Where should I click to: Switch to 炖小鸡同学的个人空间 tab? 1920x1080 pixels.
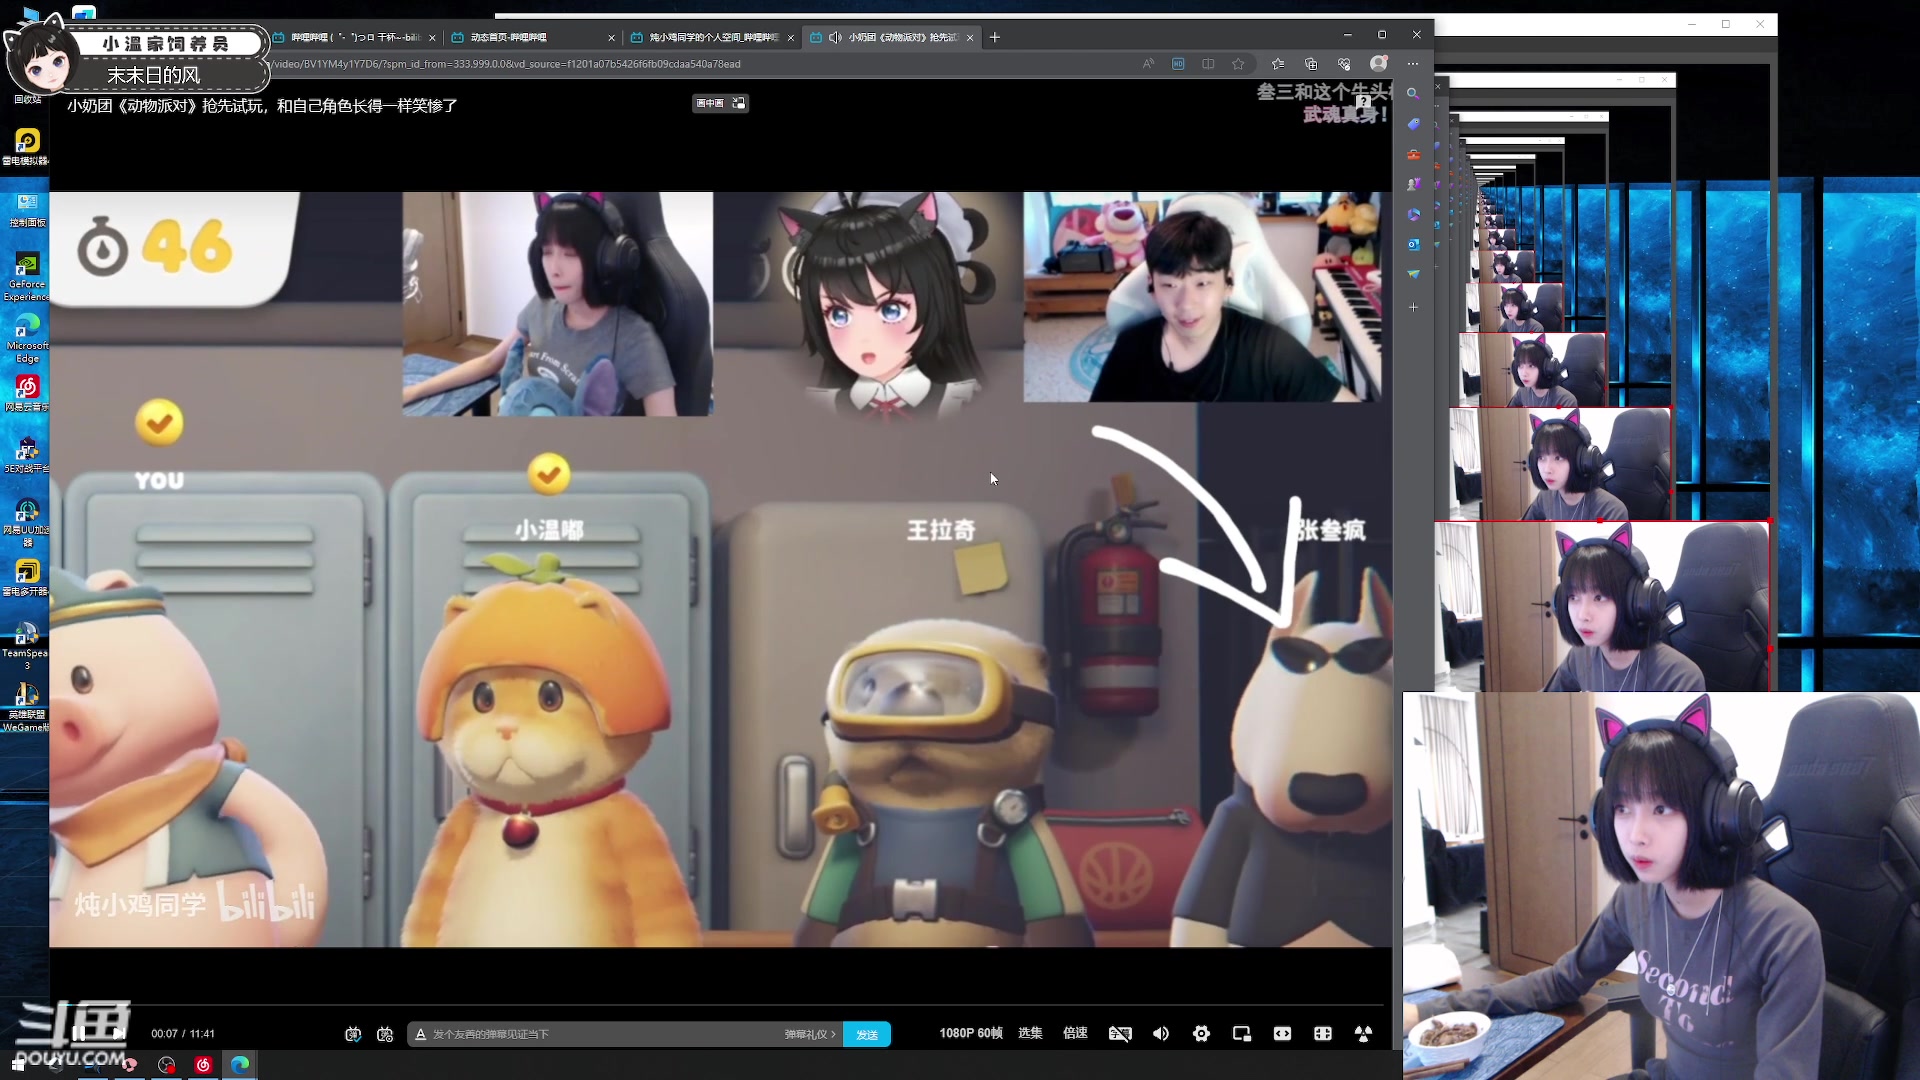click(x=710, y=37)
